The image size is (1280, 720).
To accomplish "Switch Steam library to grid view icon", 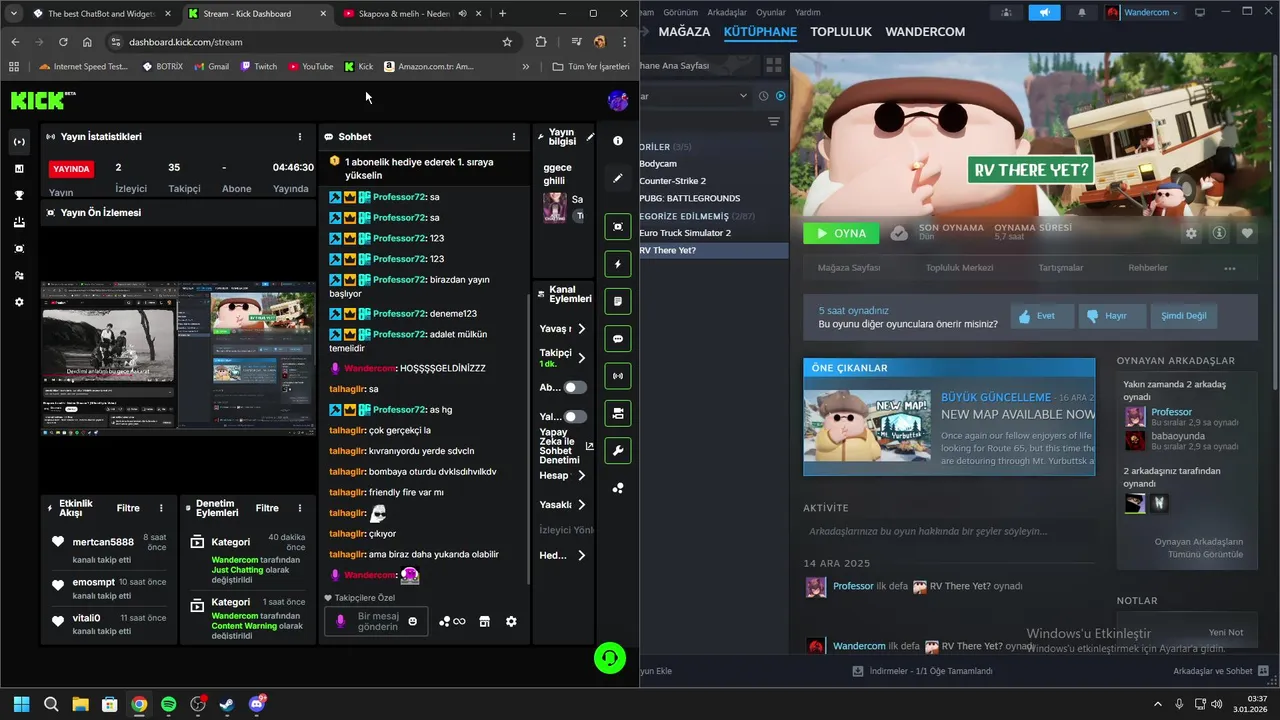I will point(773,65).
